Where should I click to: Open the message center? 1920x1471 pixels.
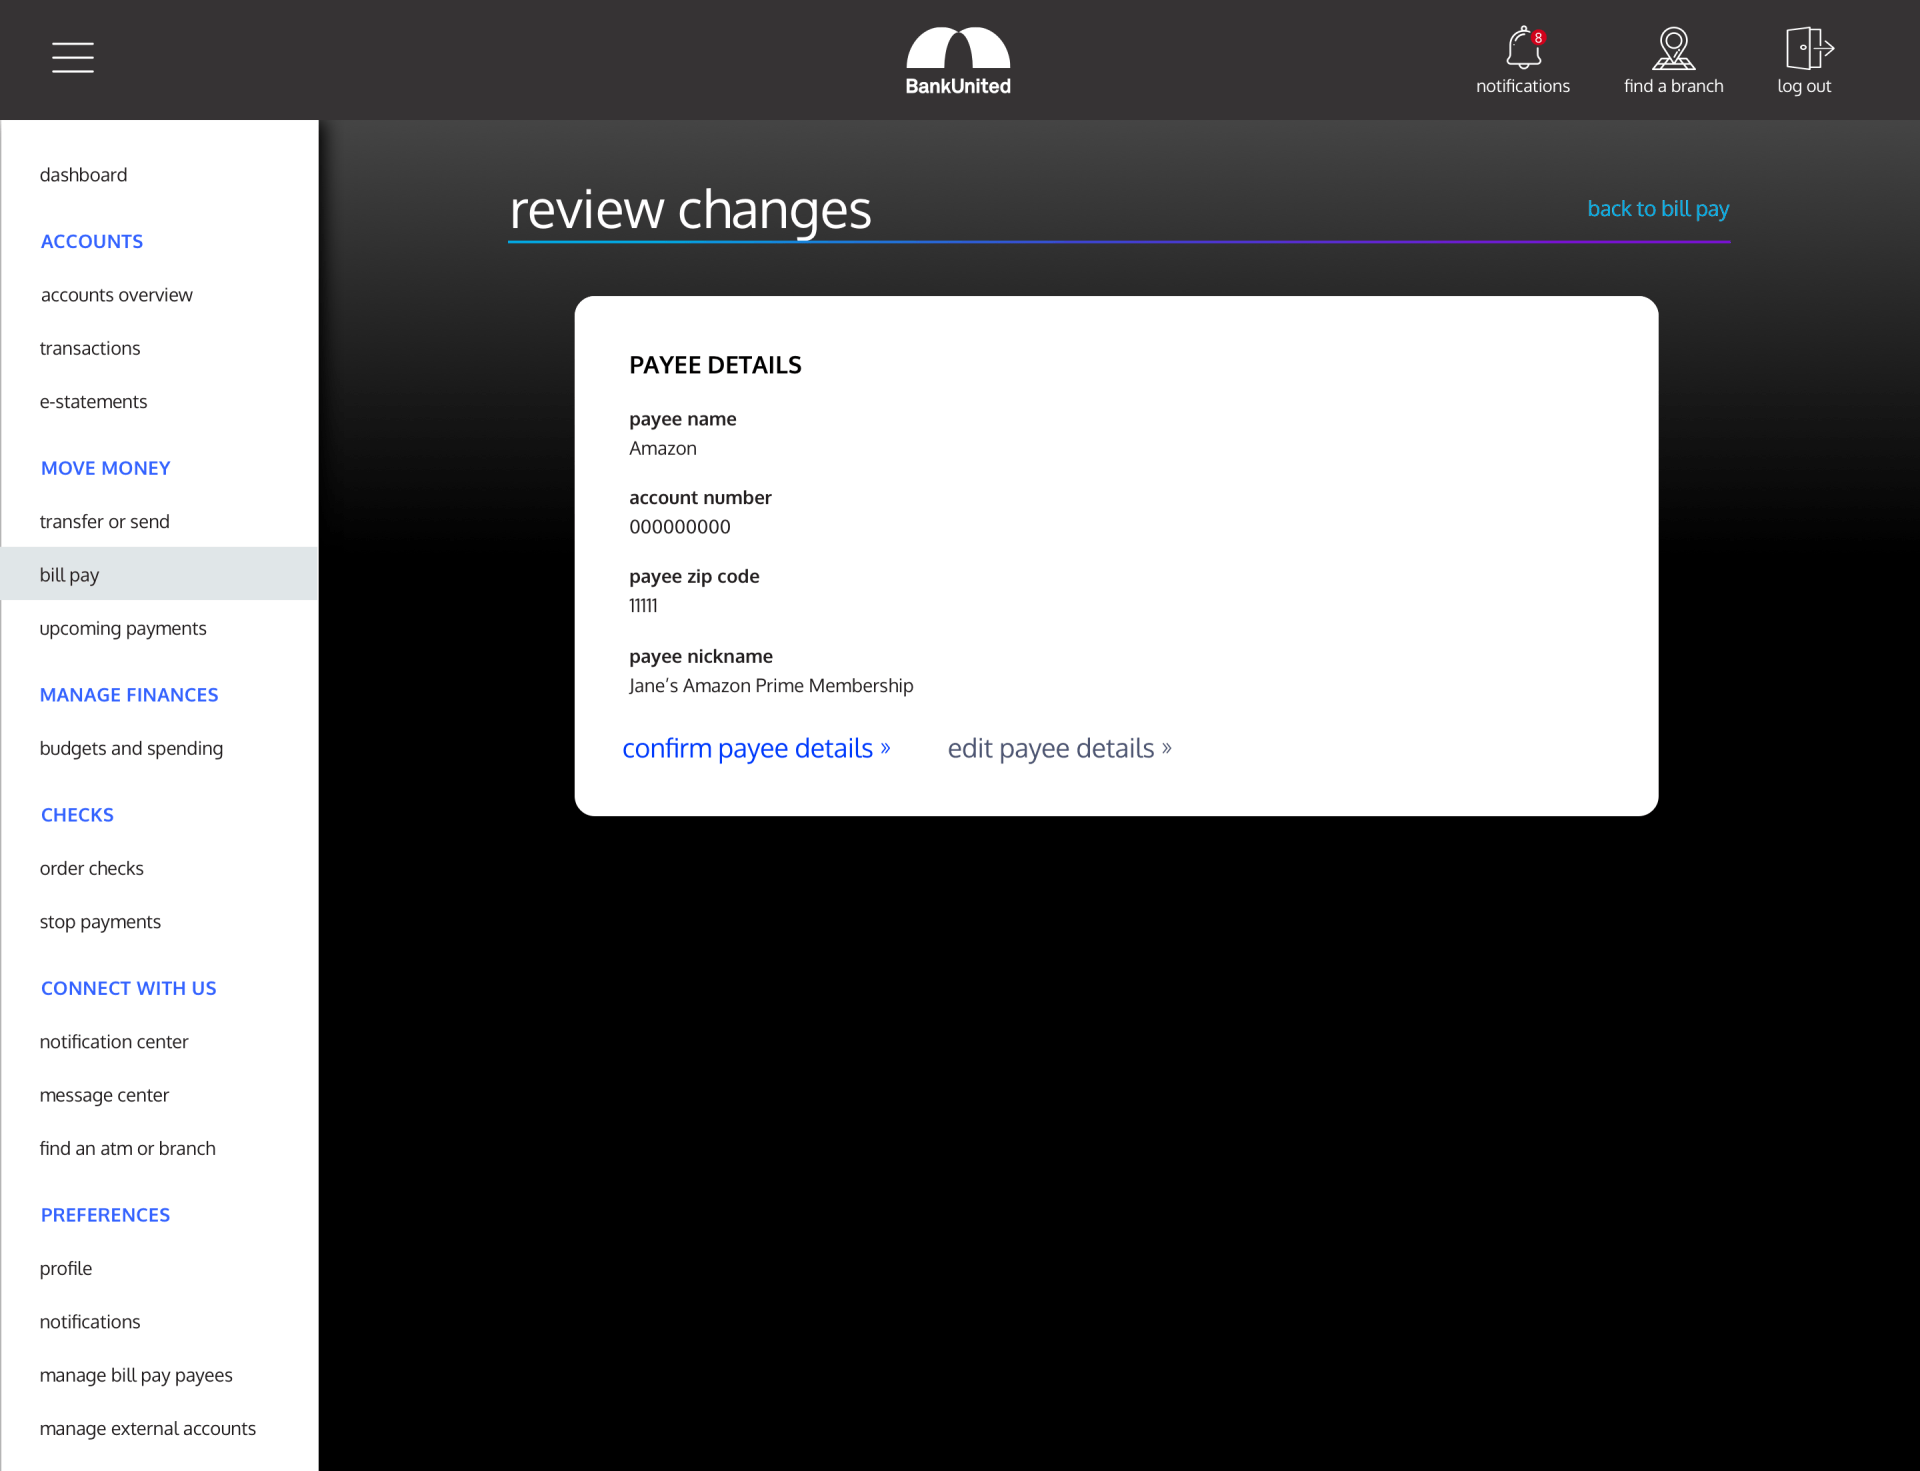pos(104,1095)
